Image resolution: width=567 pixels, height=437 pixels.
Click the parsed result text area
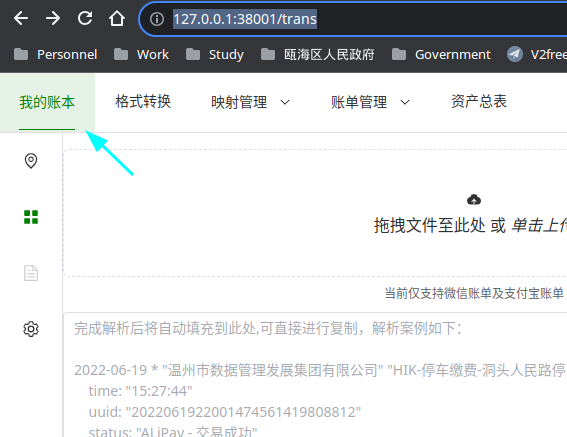pos(315,375)
